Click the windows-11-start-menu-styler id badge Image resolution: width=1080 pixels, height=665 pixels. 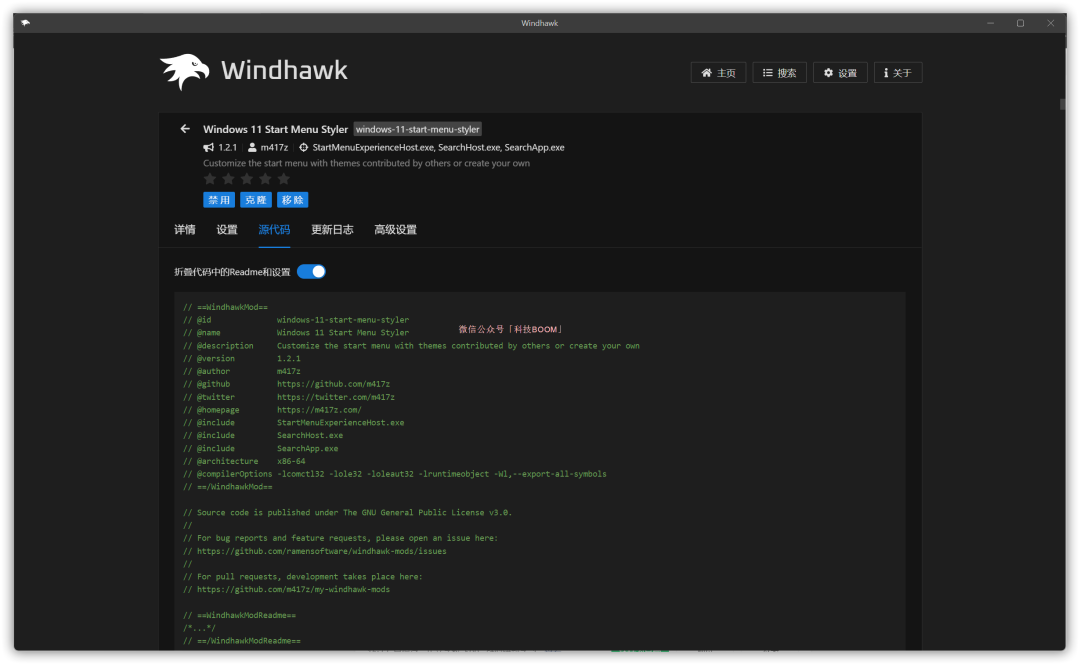[x=417, y=130]
